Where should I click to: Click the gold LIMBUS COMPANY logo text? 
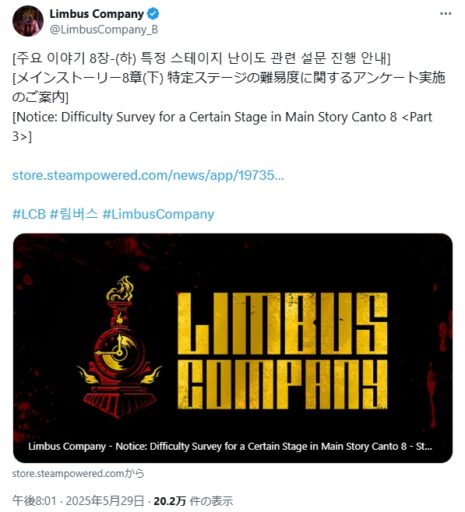[x=282, y=351]
